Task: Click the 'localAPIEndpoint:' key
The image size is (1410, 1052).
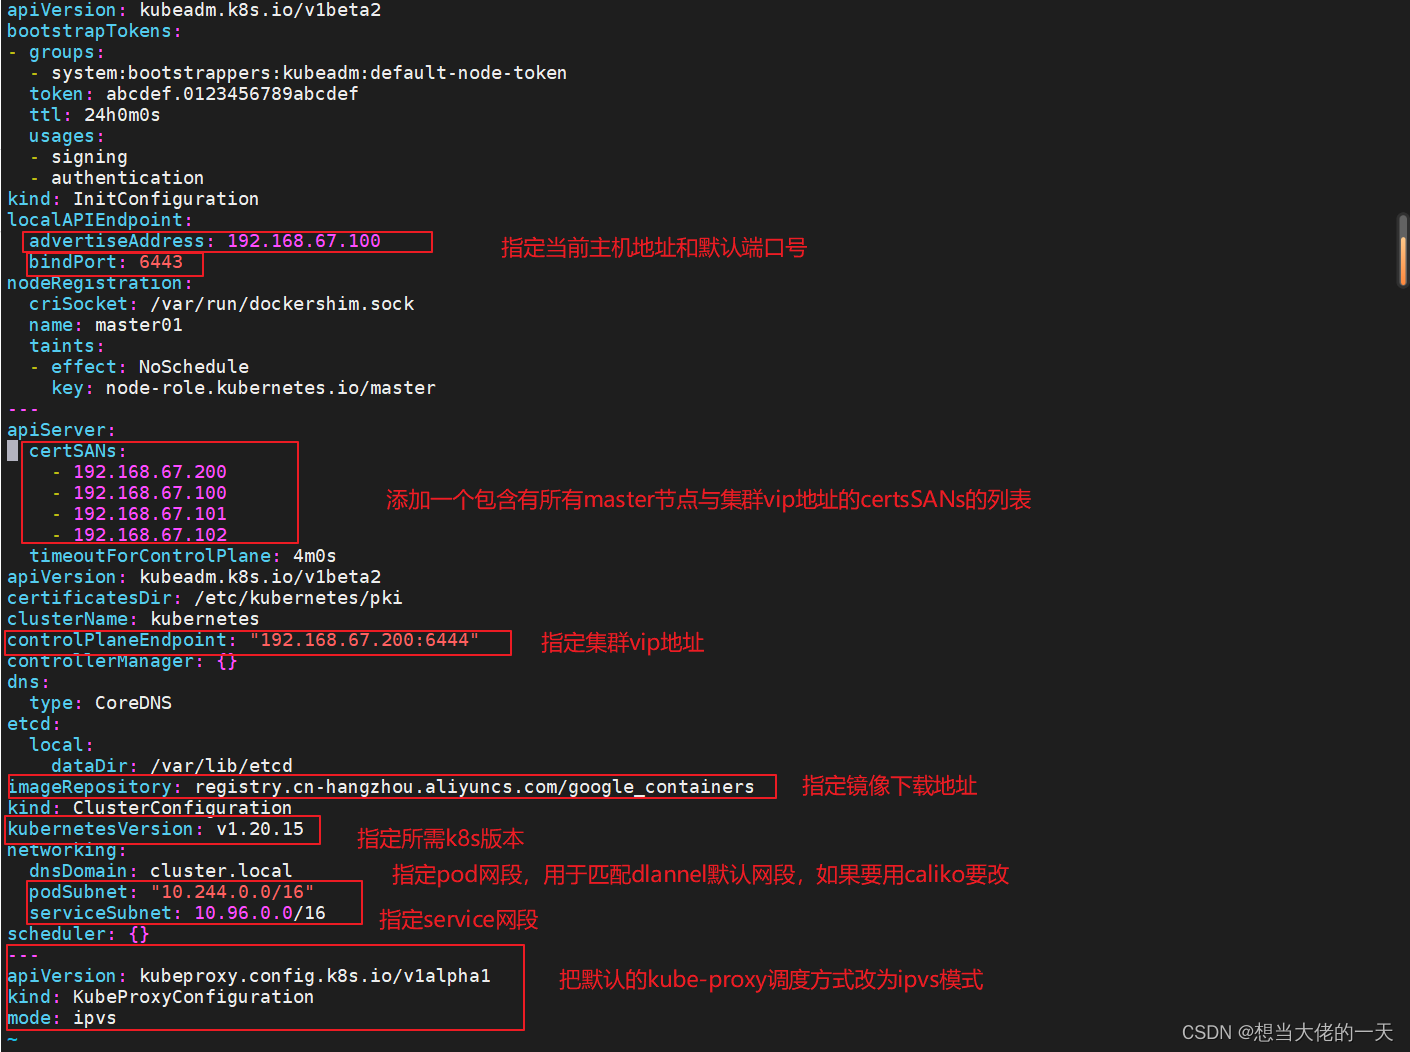Action: pos(99,220)
